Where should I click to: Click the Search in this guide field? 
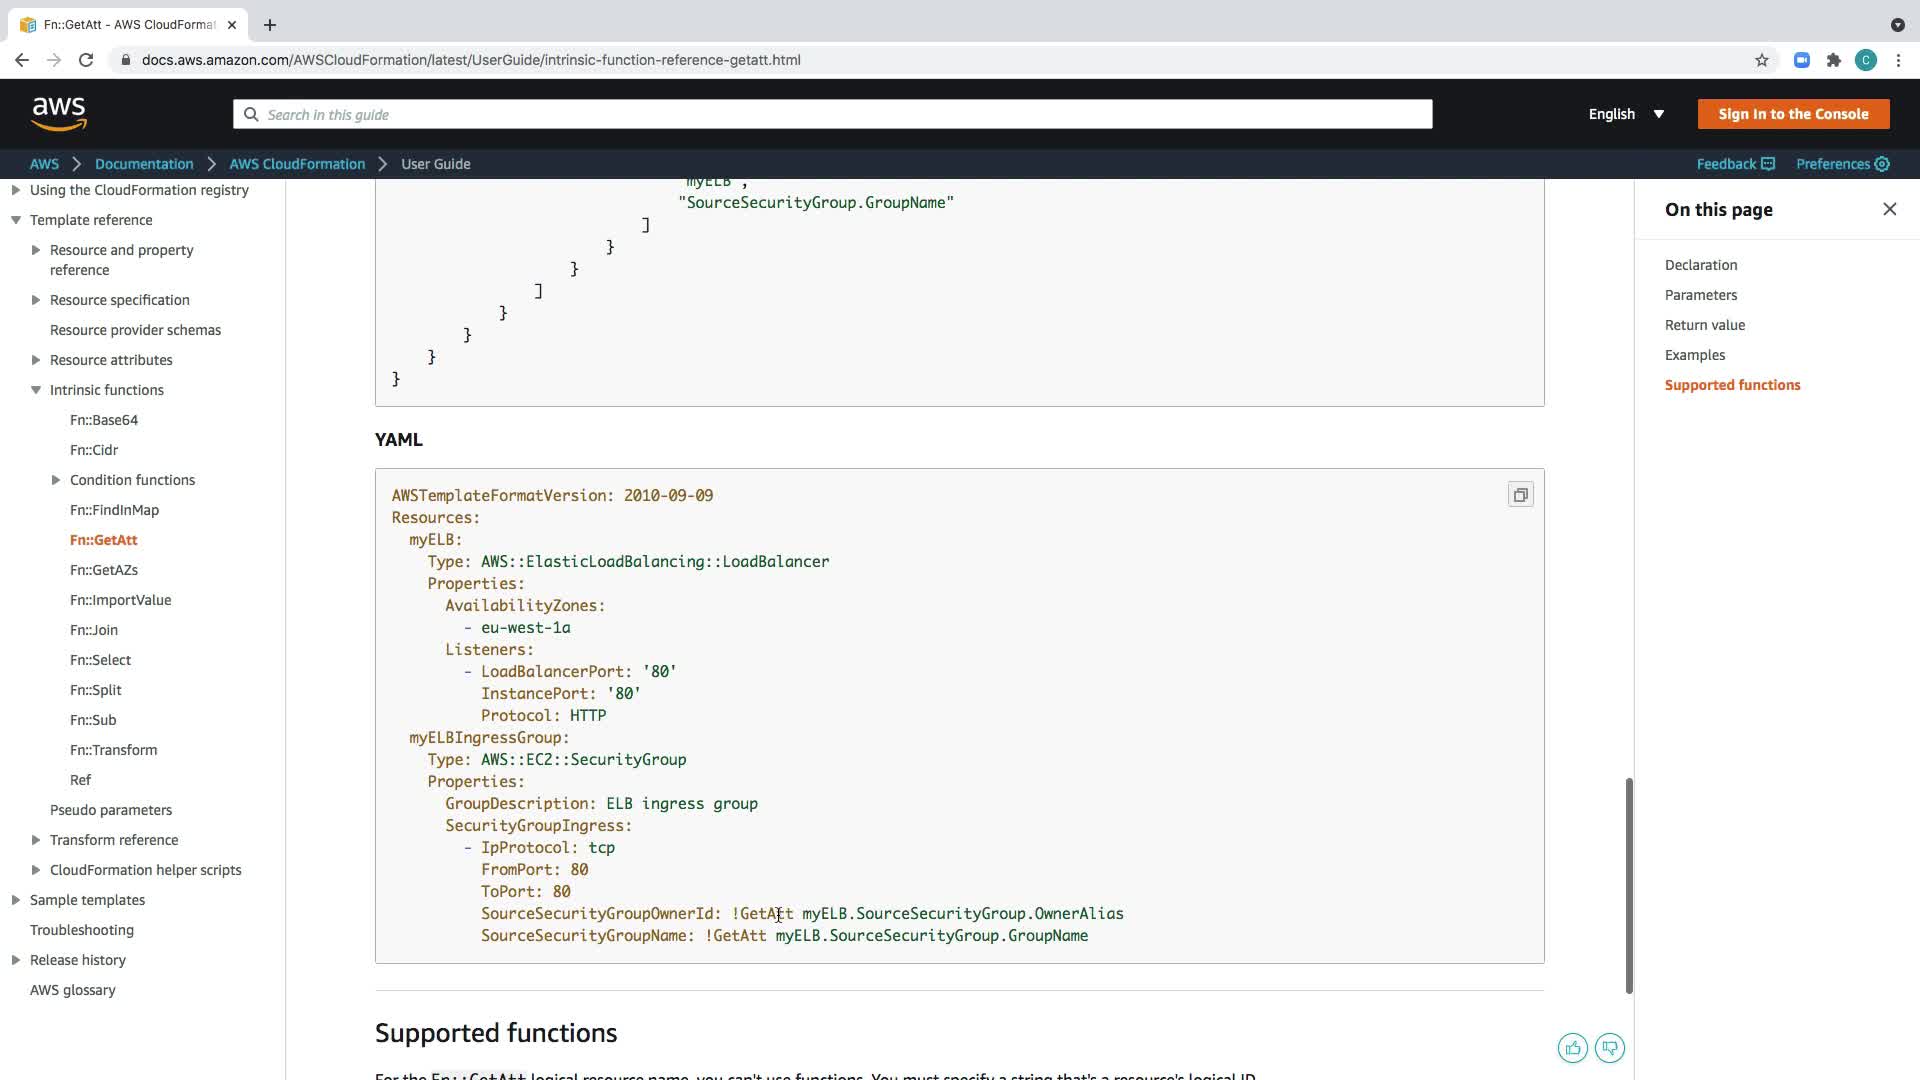point(832,114)
